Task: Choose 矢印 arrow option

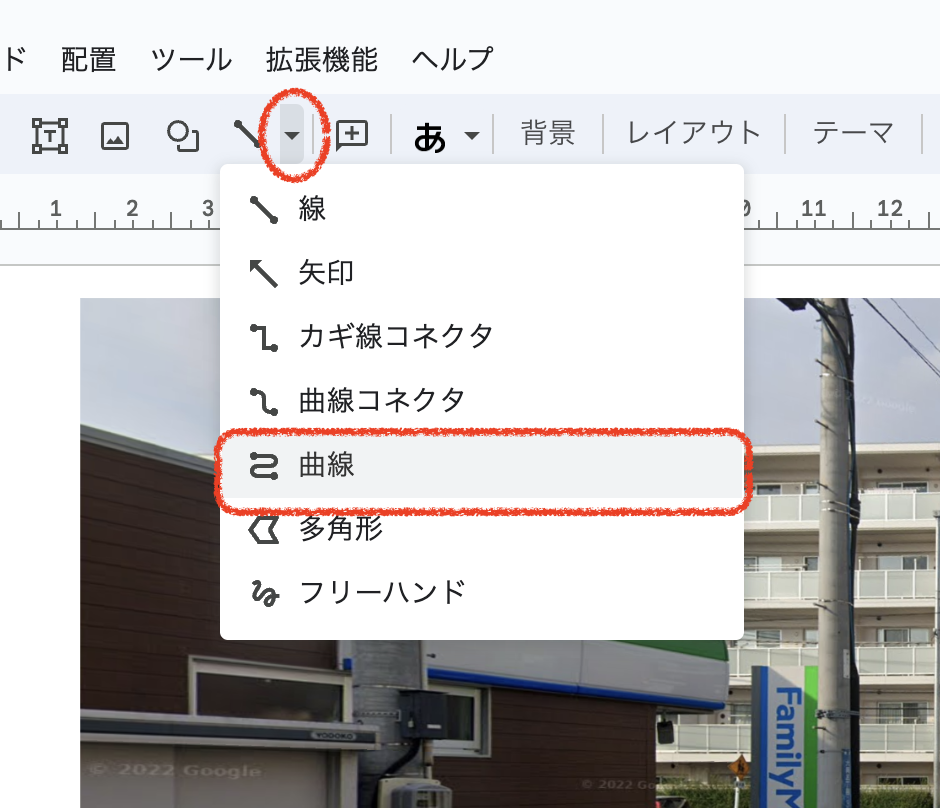Action: click(326, 272)
